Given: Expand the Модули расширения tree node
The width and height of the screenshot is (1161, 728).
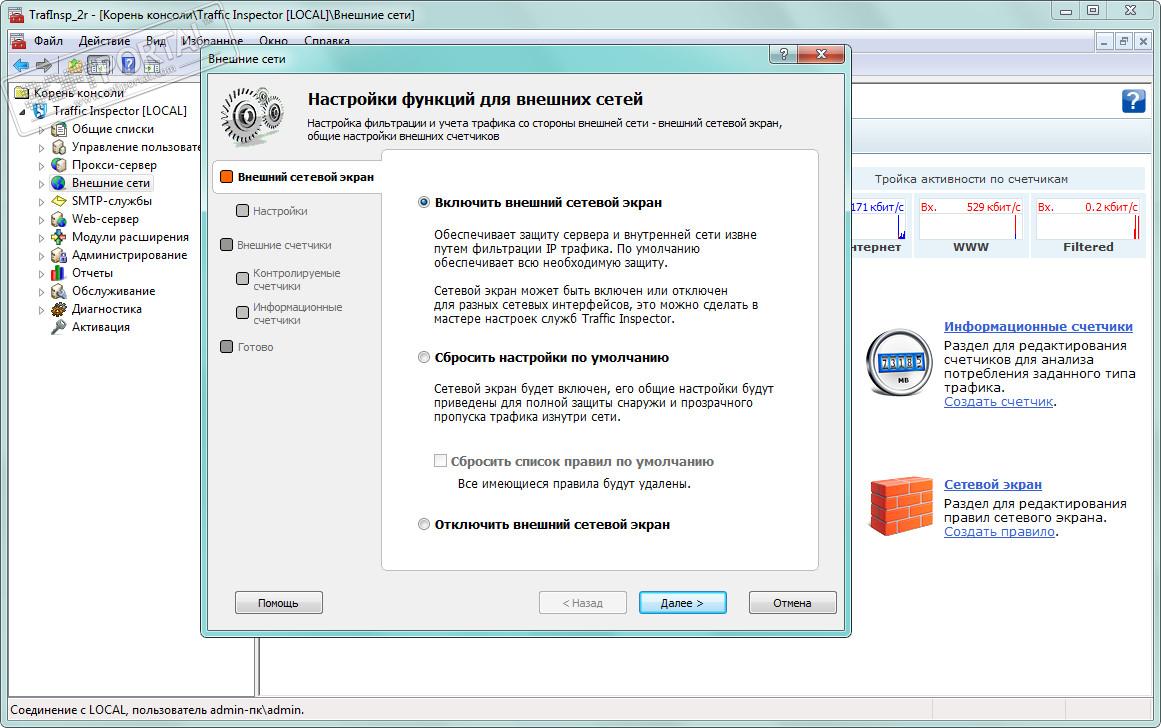Looking at the screenshot, I should 41,237.
